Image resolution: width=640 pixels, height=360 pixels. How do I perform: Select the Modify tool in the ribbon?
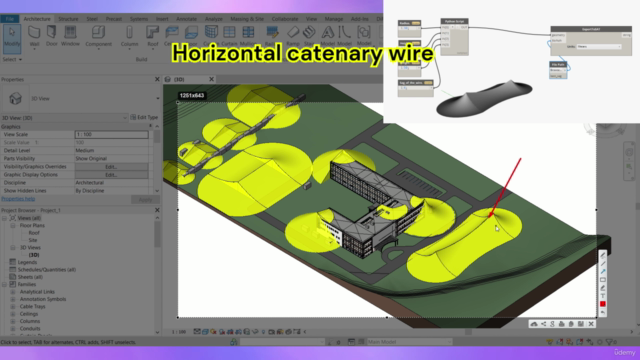[x=12, y=39]
